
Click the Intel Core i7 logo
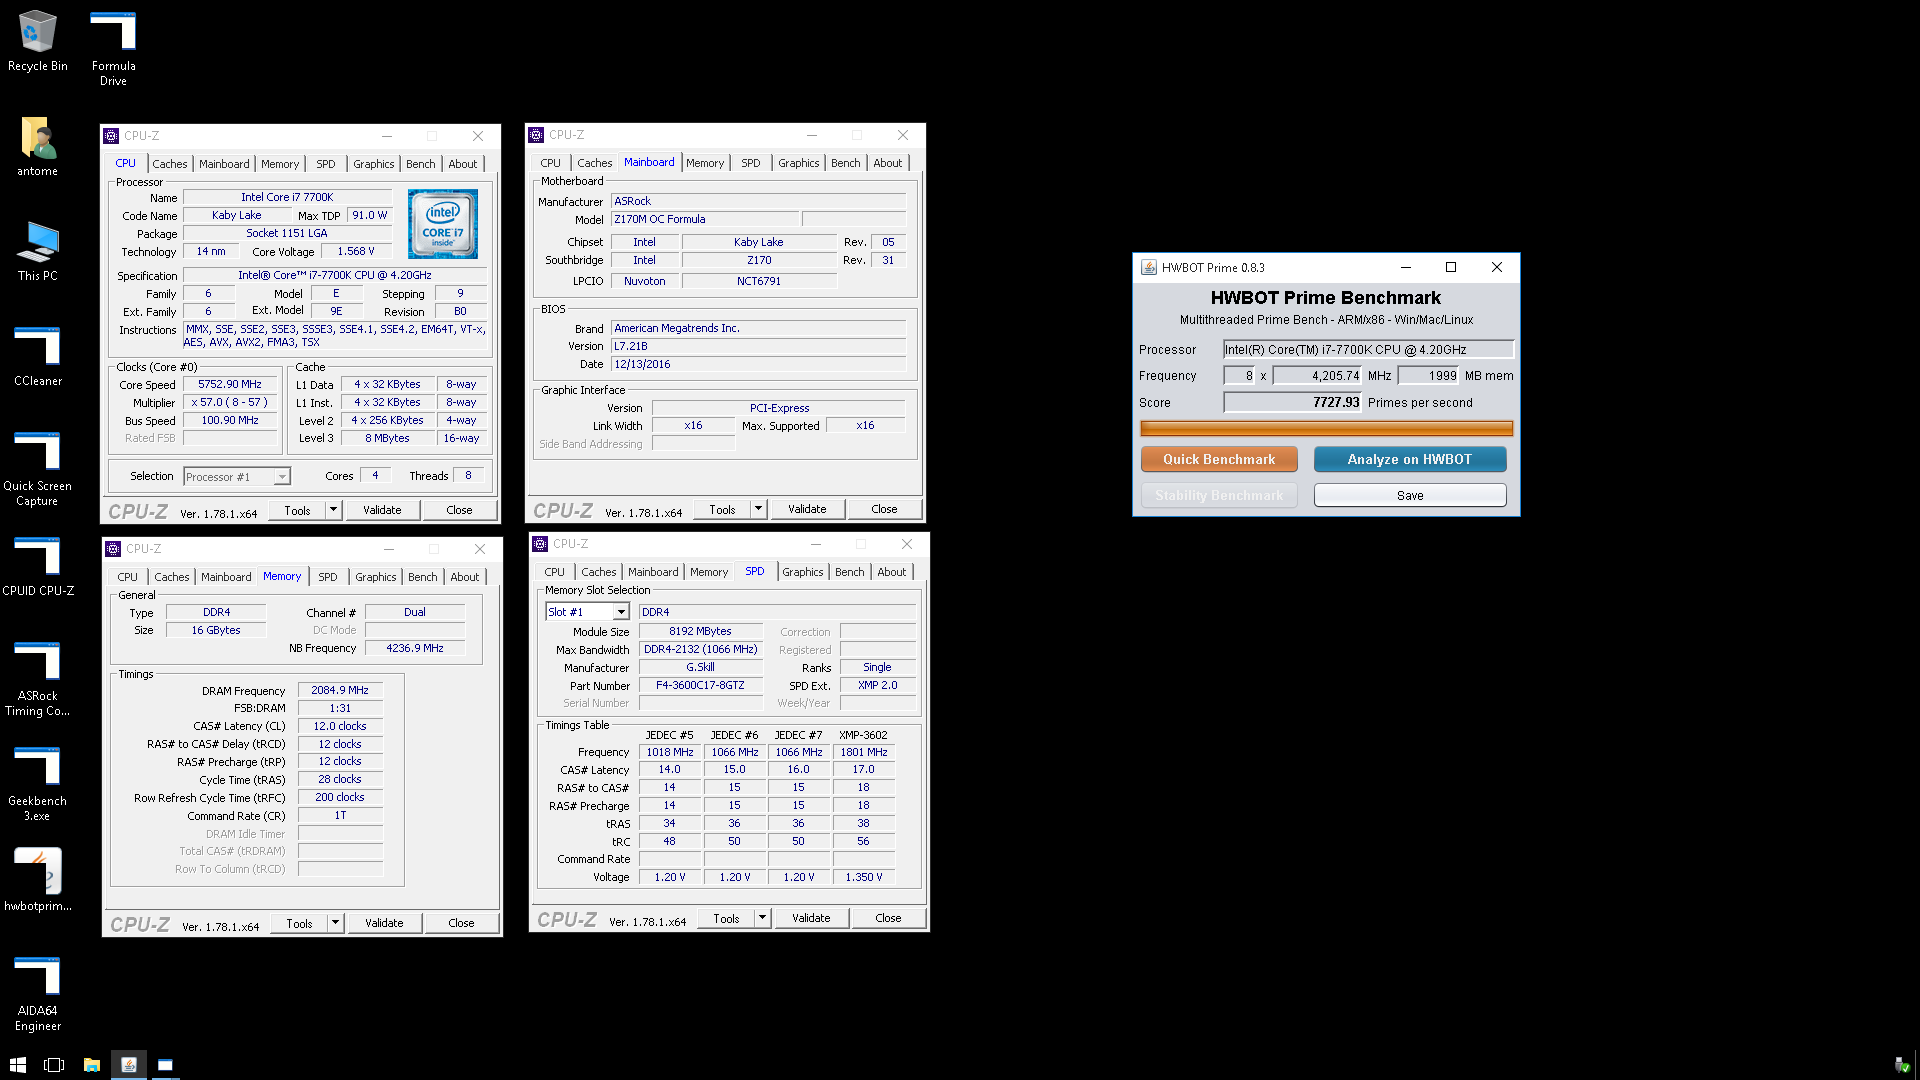pos(443,224)
